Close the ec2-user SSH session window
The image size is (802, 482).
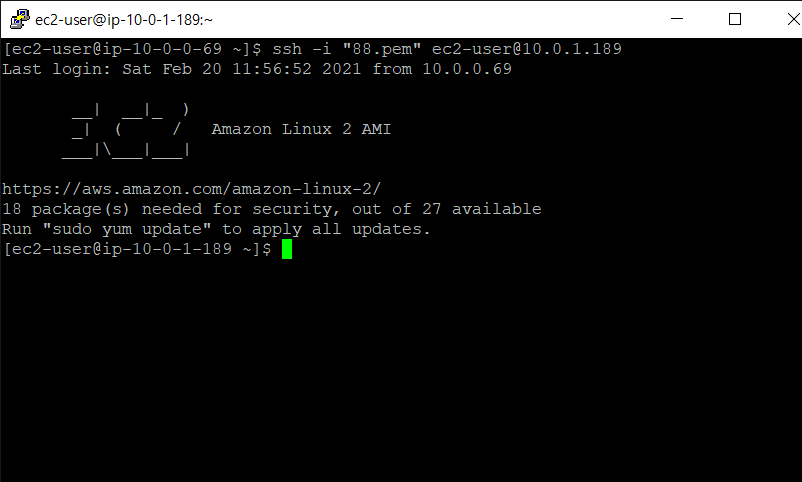click(x=792, y=19)
